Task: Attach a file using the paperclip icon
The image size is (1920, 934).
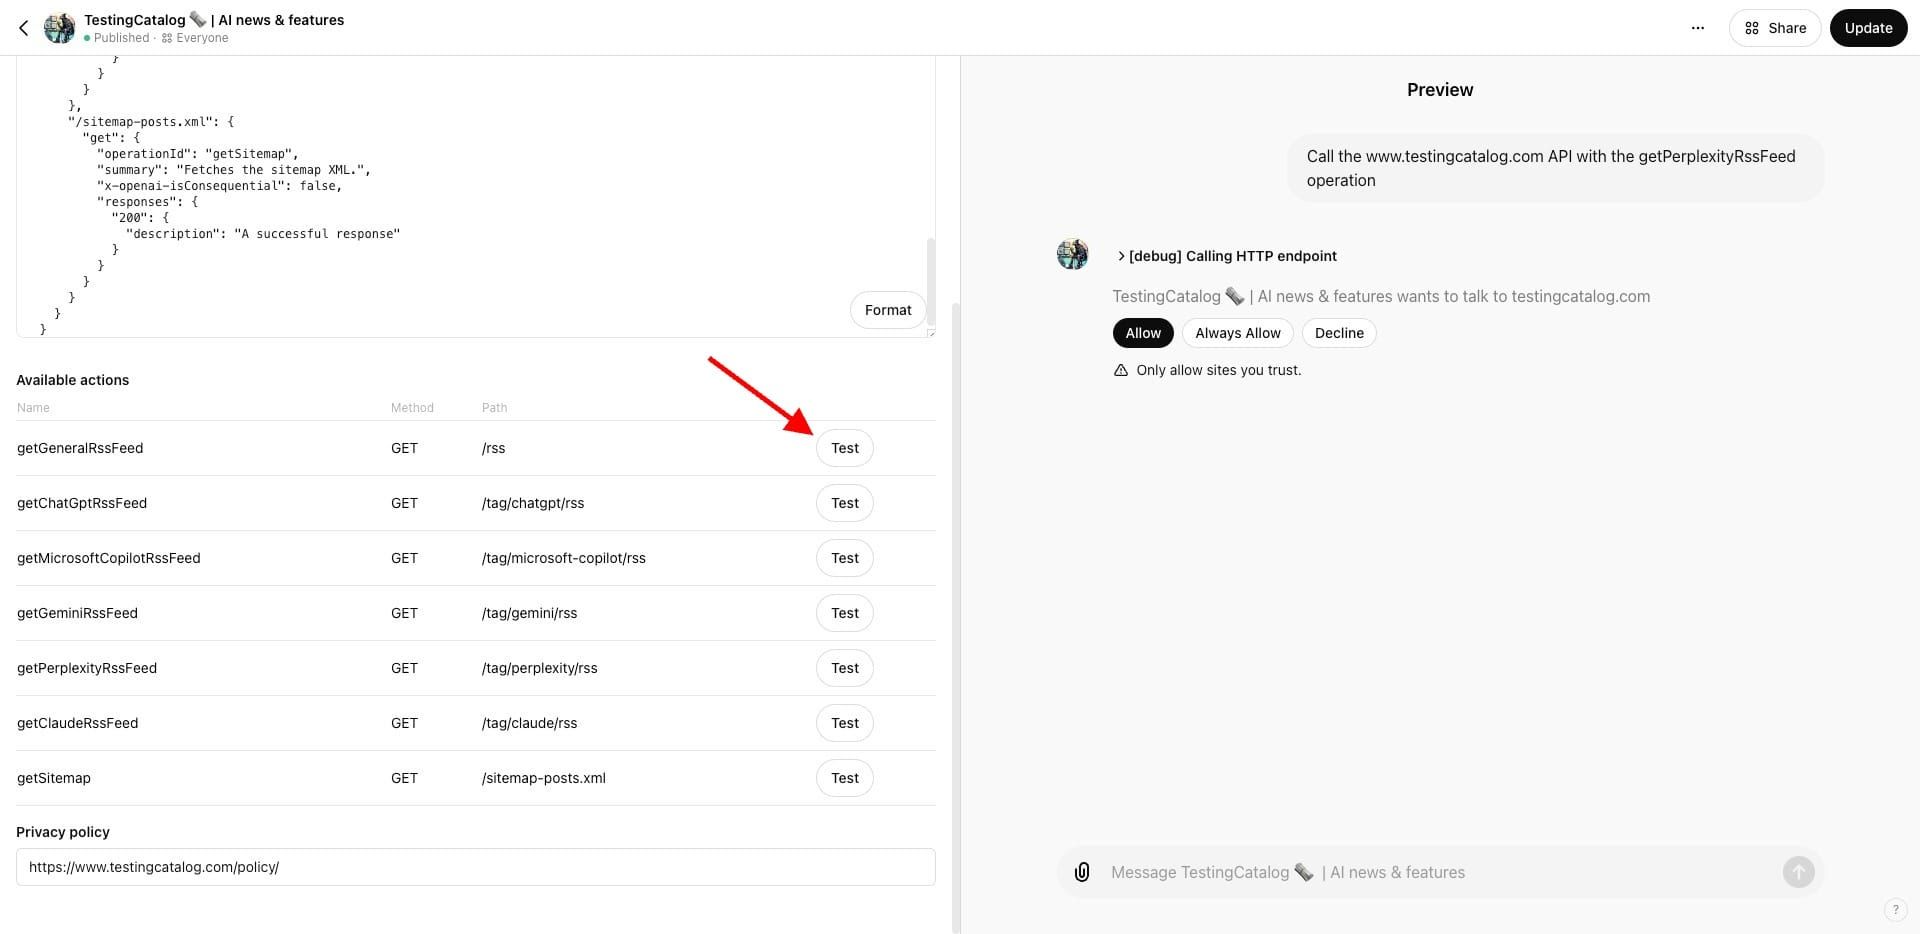Action: coord(1081,871)
